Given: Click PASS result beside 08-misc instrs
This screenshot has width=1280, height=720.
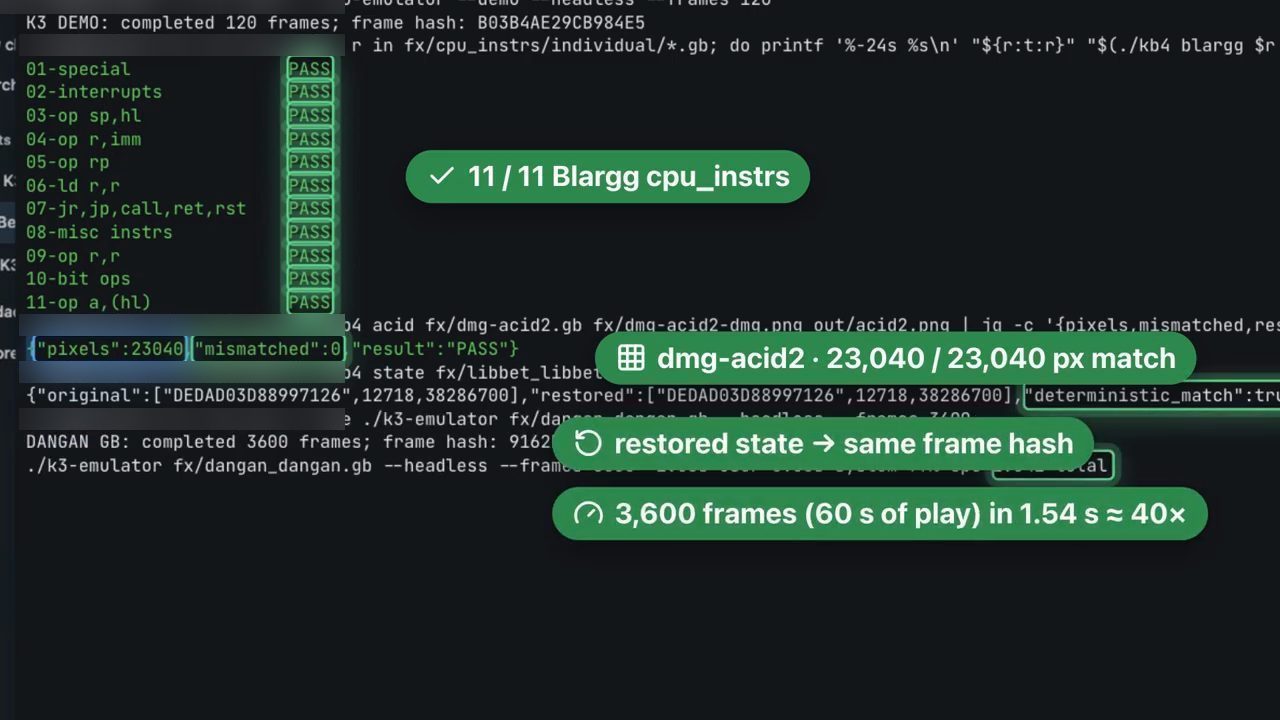Looking at the screenshot, I should coord(309,232).
